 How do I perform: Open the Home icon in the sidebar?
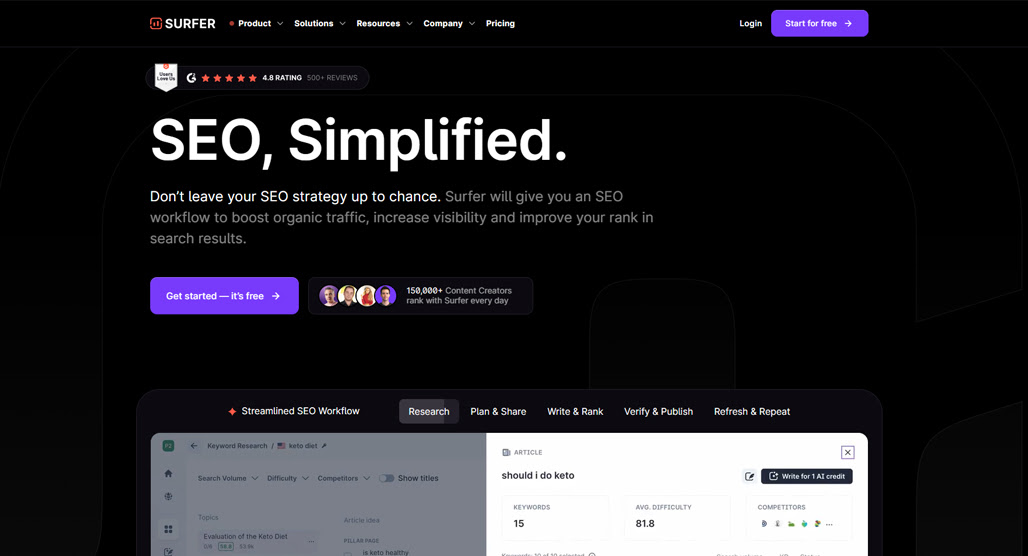tap(168, 473)
